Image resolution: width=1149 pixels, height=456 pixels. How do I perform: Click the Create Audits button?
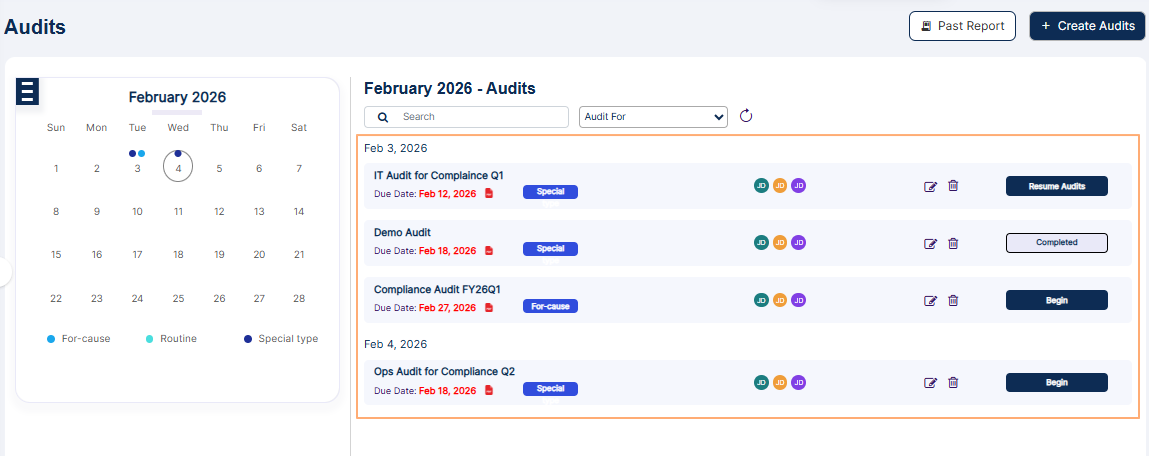(x=1087, y=26)
